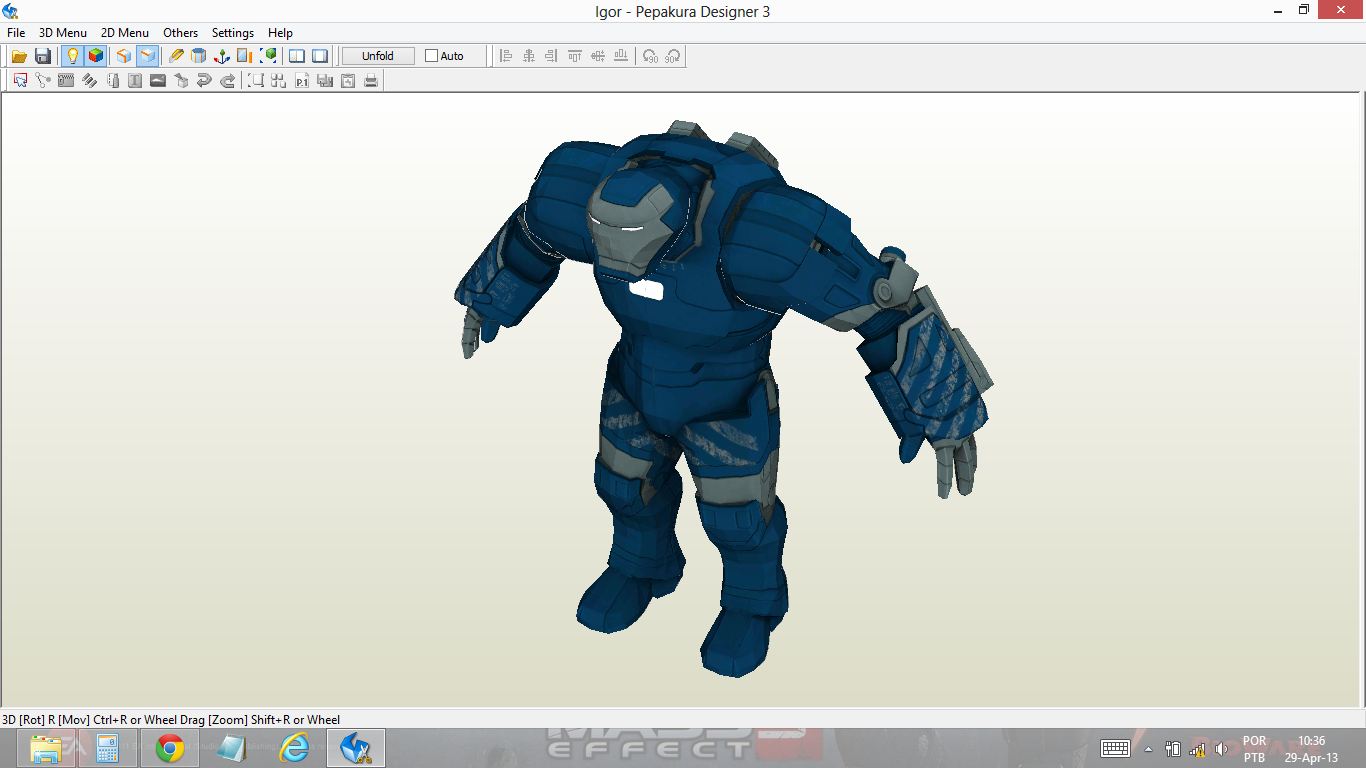Click the POR PTB language indicator
Screen dimensions: 1366x768
[x=1254, y=749]
